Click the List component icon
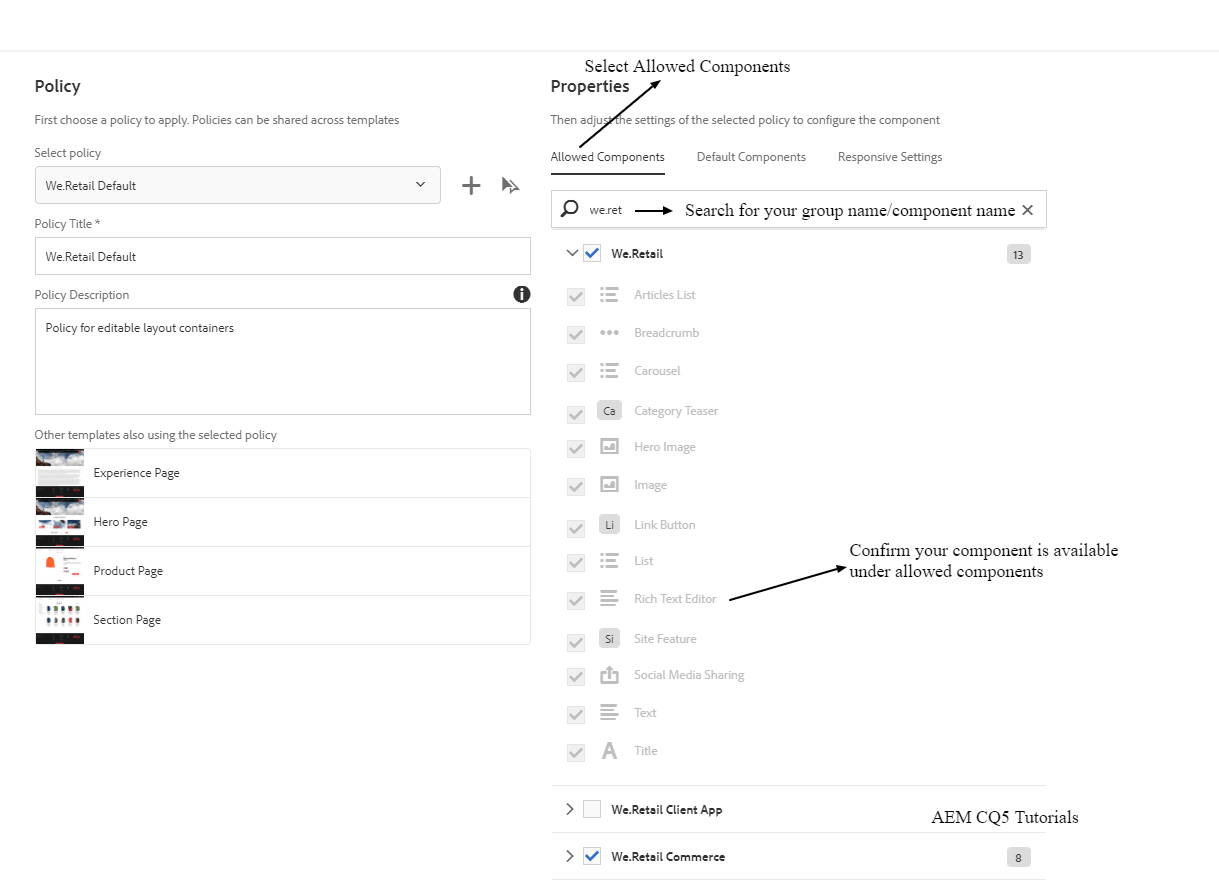The image size is (1219, 882). [609, 561]
